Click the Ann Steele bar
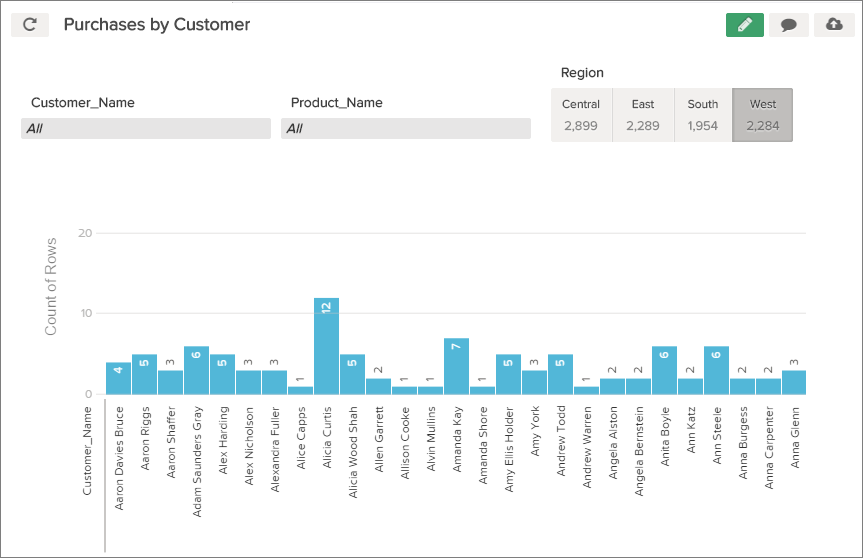 click(x=716, y=370)
